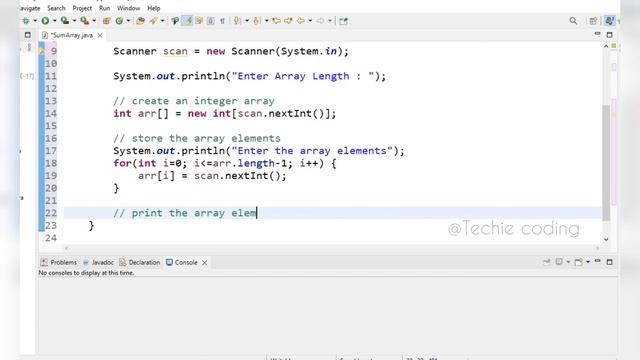Run the program with green play button
The width and height of the screenshot is (640, 360).
pyautogui.click(x=45, y=21)
